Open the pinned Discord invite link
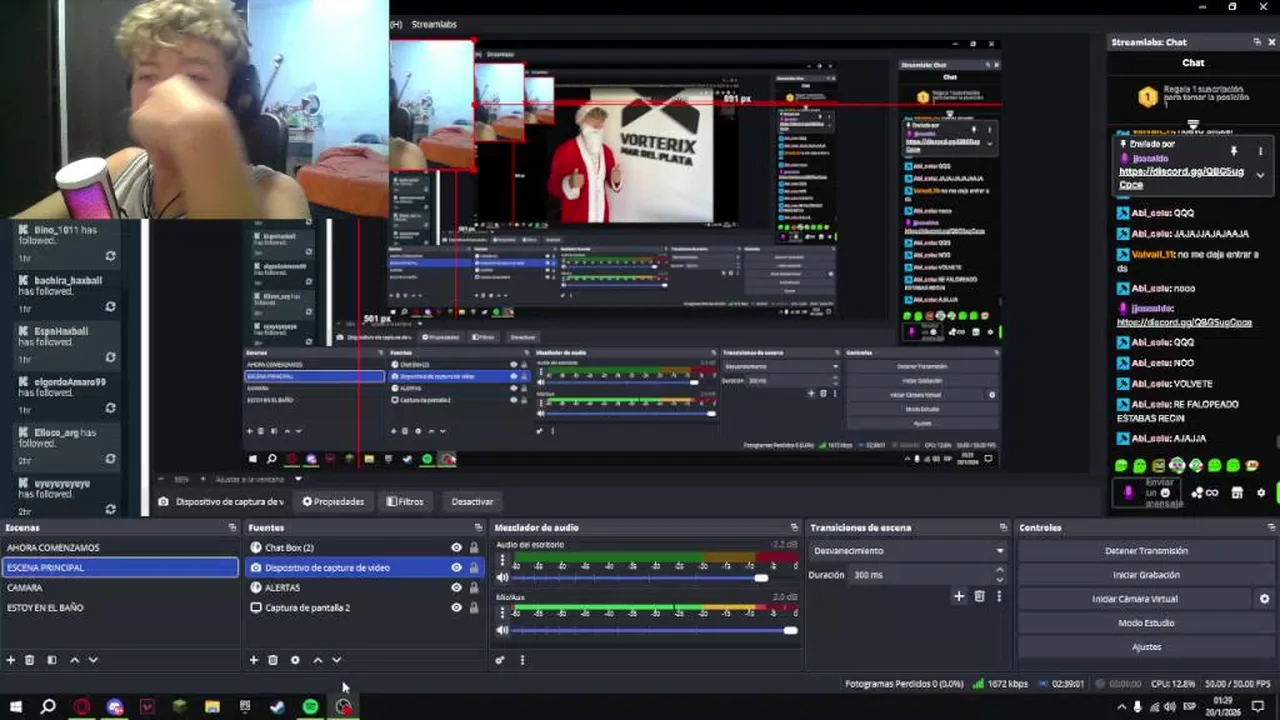Screen dimensions: 1280x720 click(1181, 178)
